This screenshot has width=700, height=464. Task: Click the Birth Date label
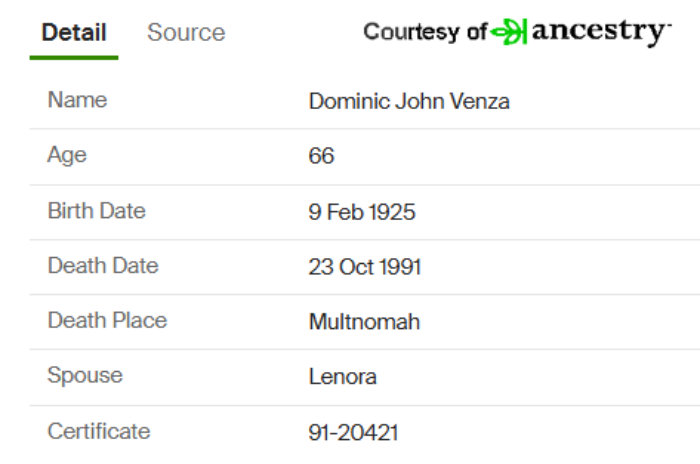click(96, 211)
